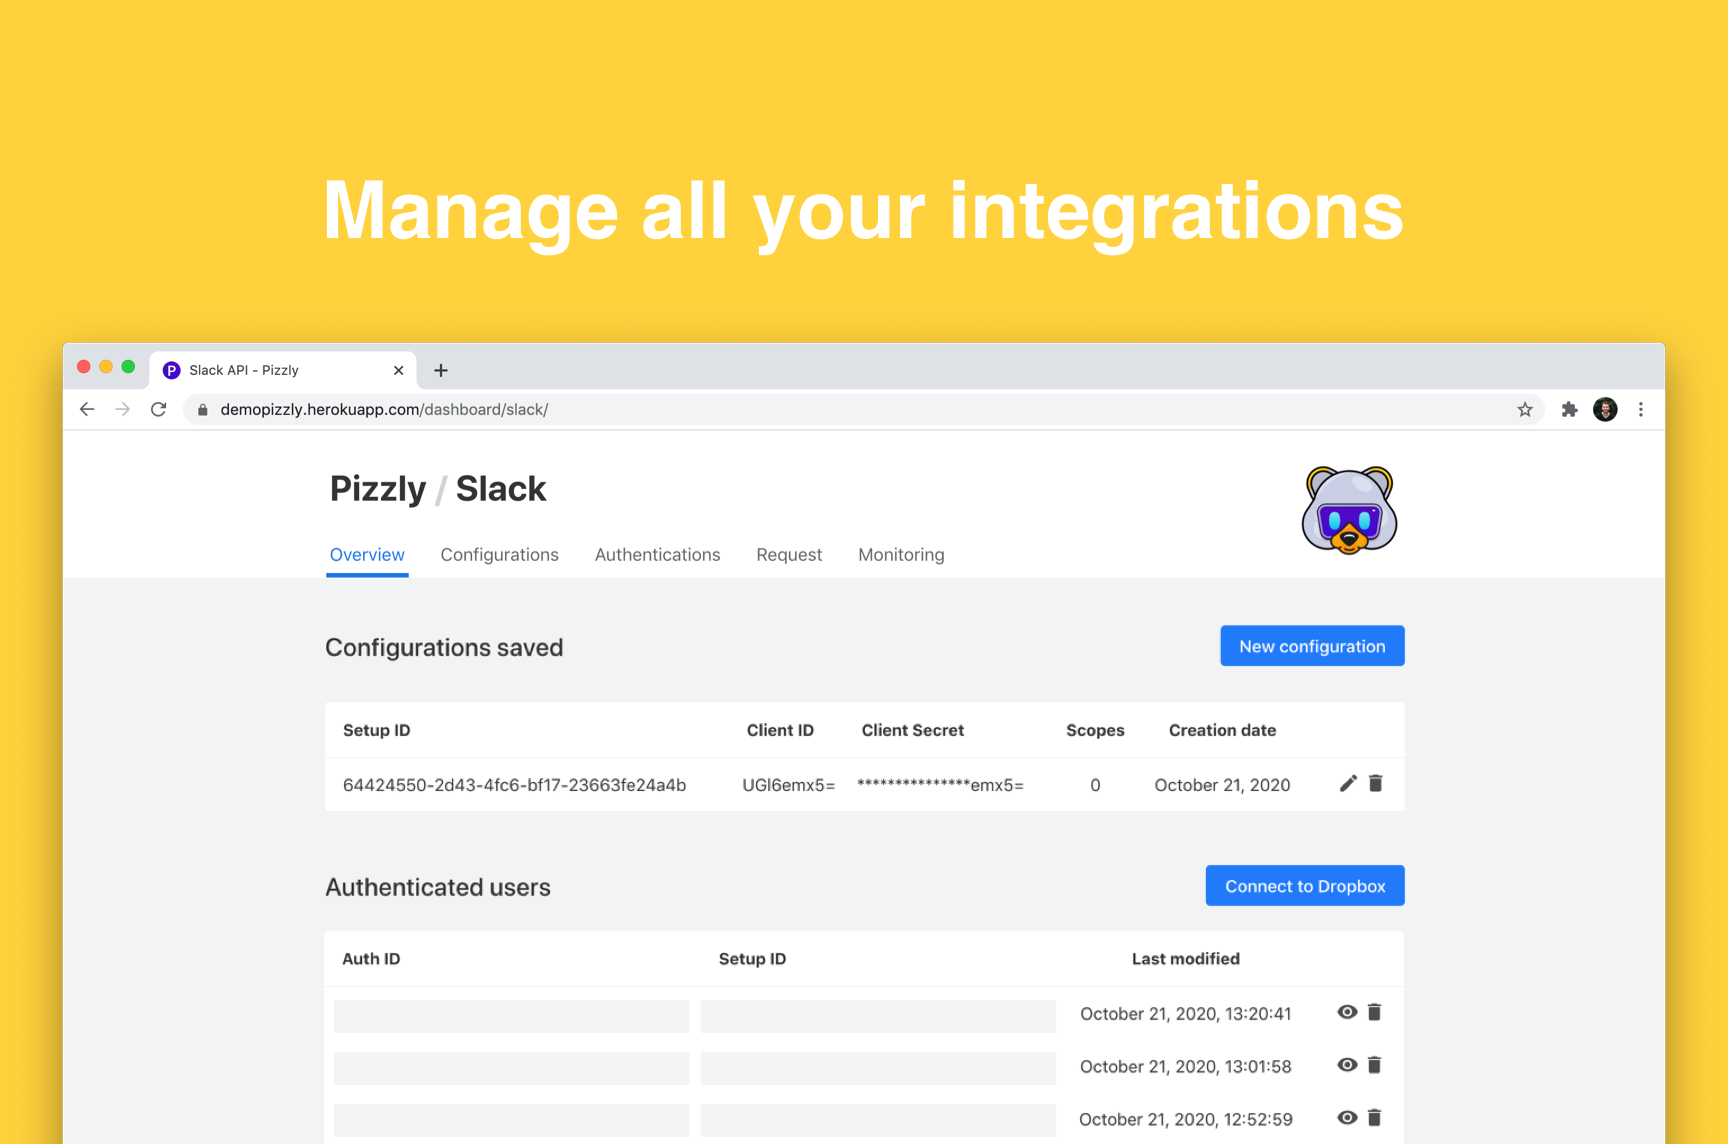Open the Authentications tab
This screenshot has width=1728, height=1144.
pyautogui.click(x=657, y=555)
